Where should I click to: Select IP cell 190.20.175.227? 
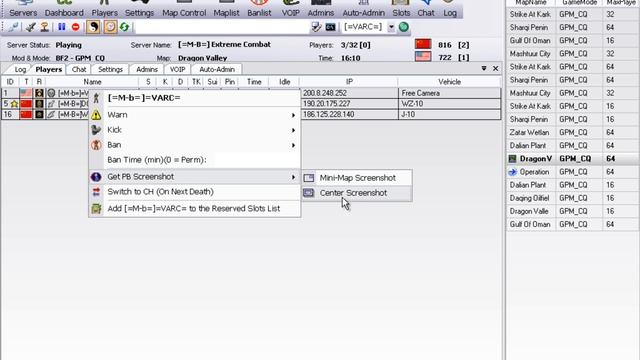pos(349,104)
